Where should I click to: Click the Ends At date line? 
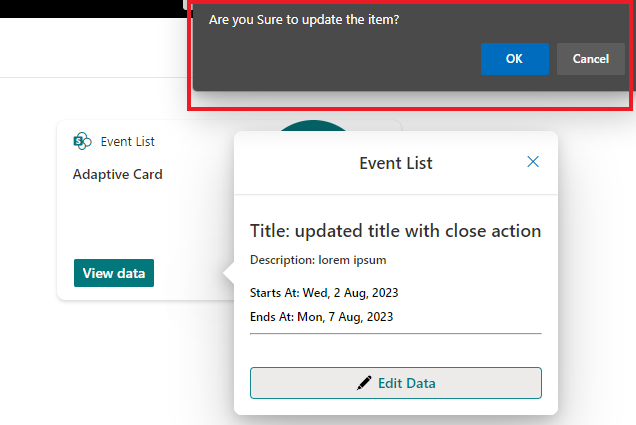321,316
